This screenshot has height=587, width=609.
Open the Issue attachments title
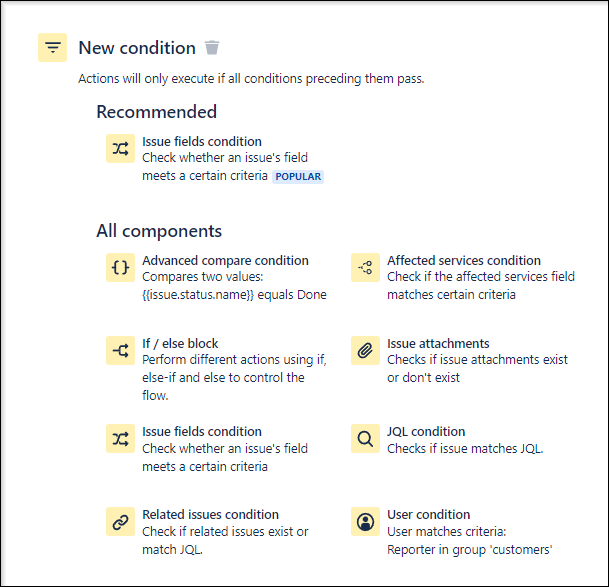pos(438,343)
